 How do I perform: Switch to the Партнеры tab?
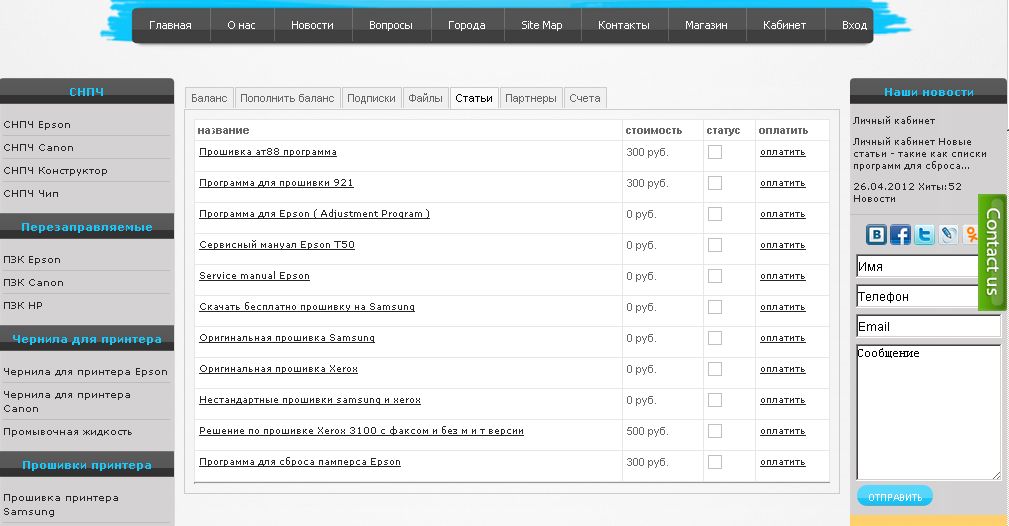531,98
